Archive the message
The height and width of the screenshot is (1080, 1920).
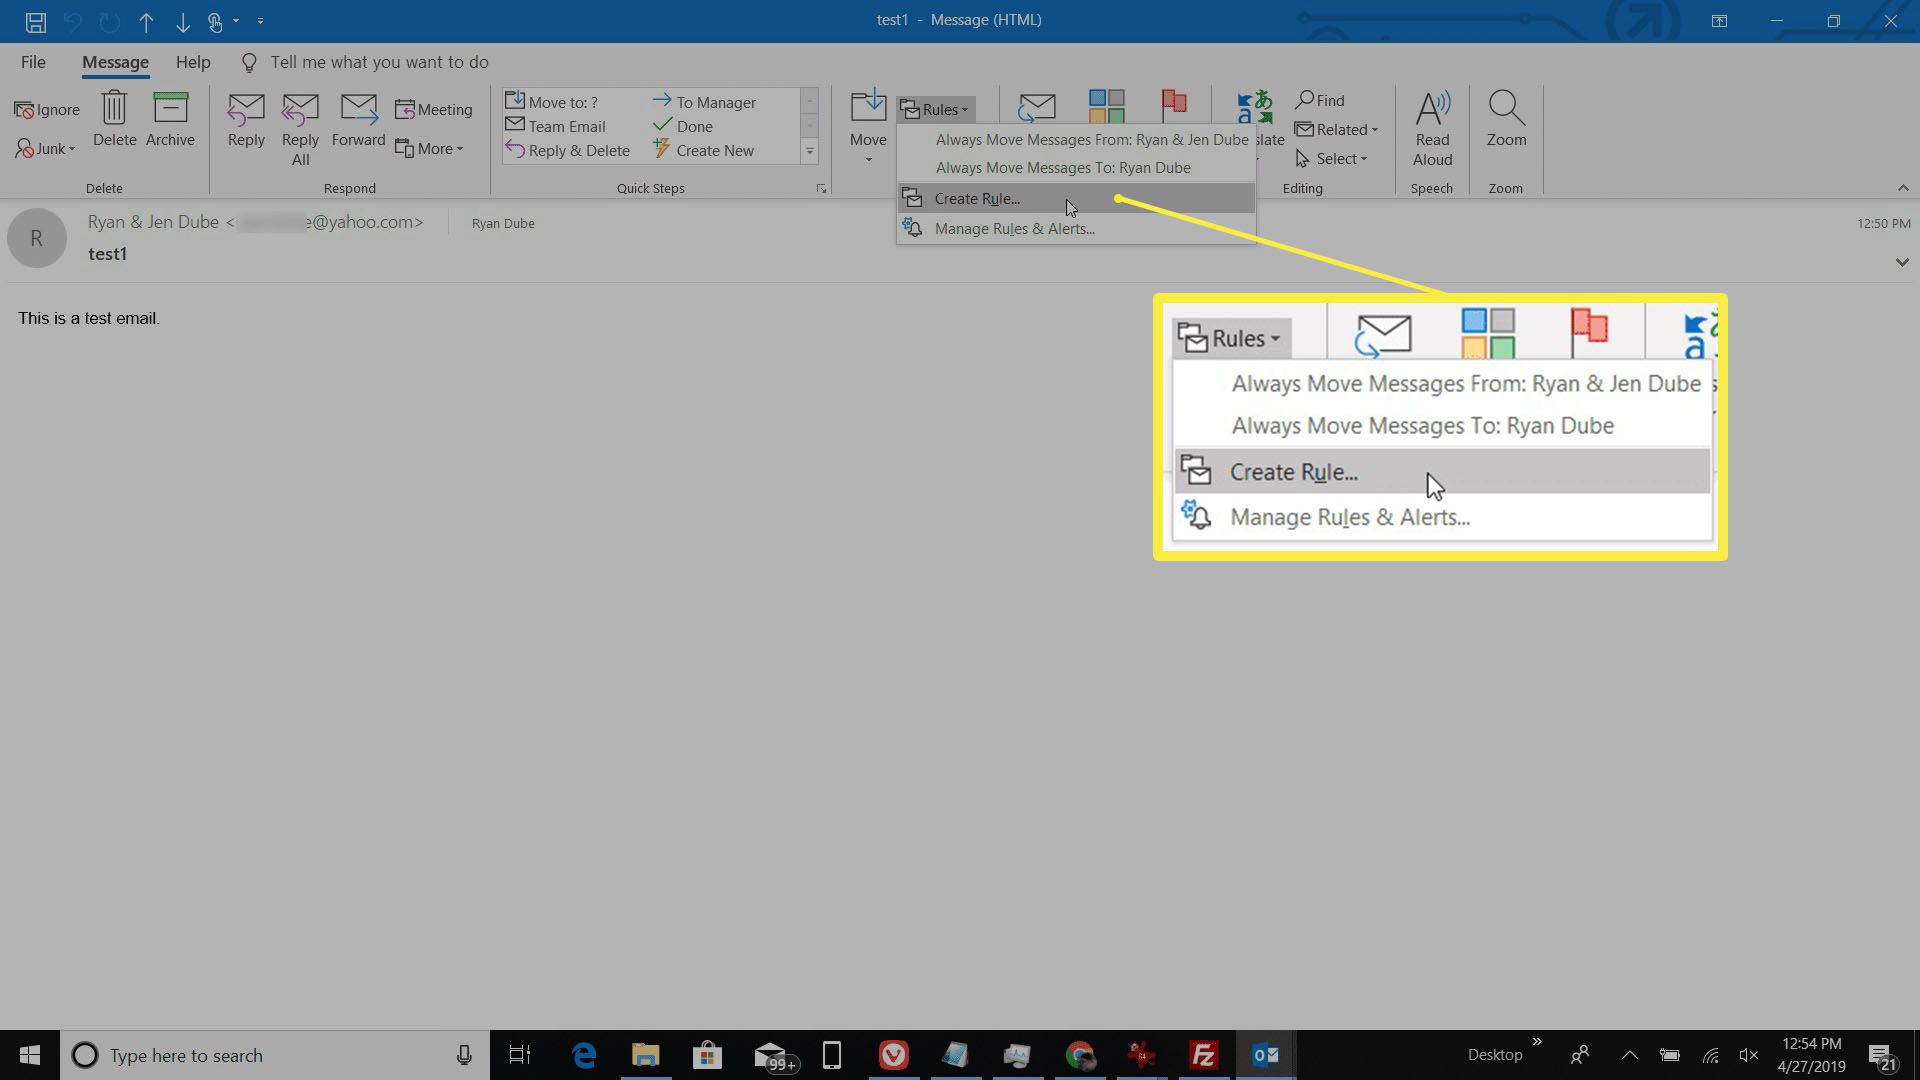[170, 119]
